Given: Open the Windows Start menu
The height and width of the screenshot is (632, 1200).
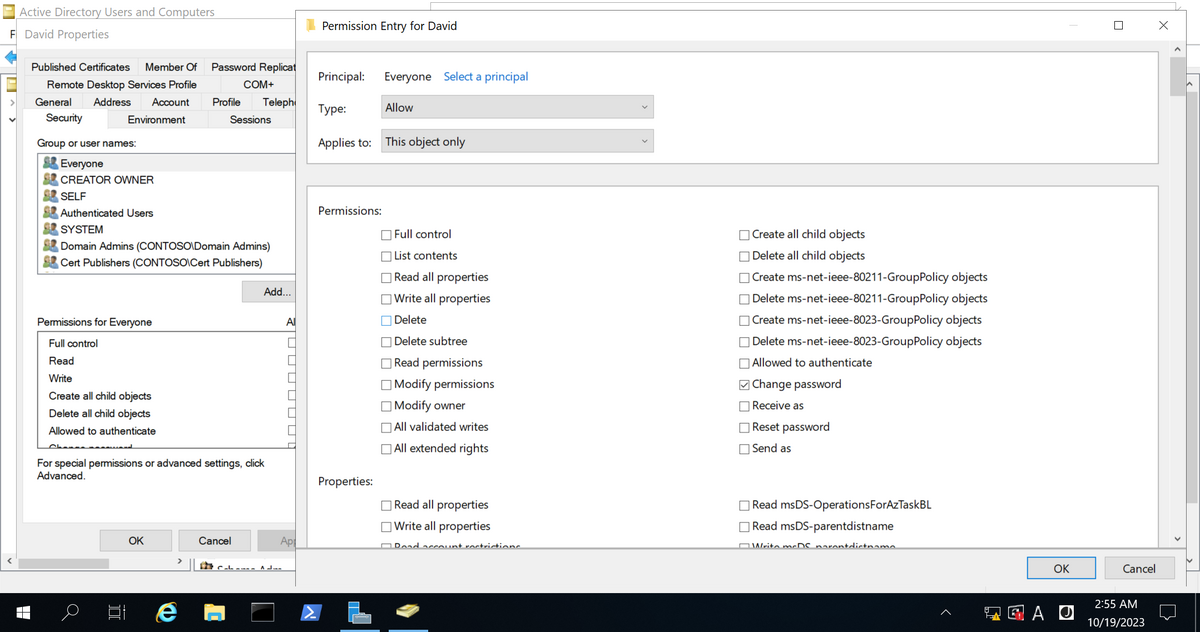Looking at the screenshot, I should pyautogui.click(x=23, y=611).
